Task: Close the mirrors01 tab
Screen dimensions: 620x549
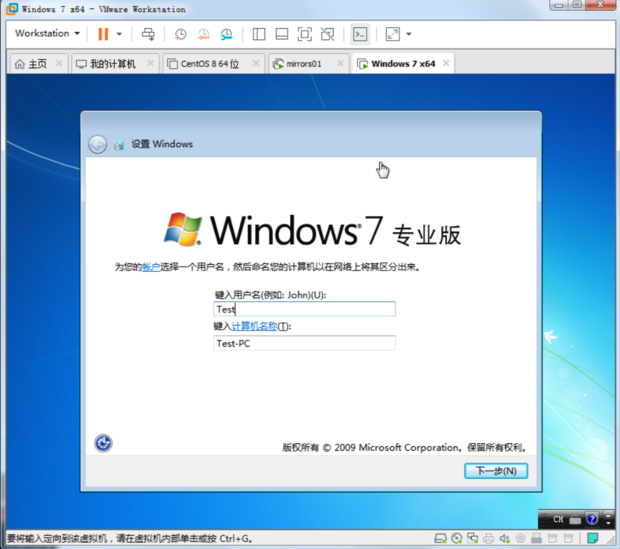Action: 340,63
